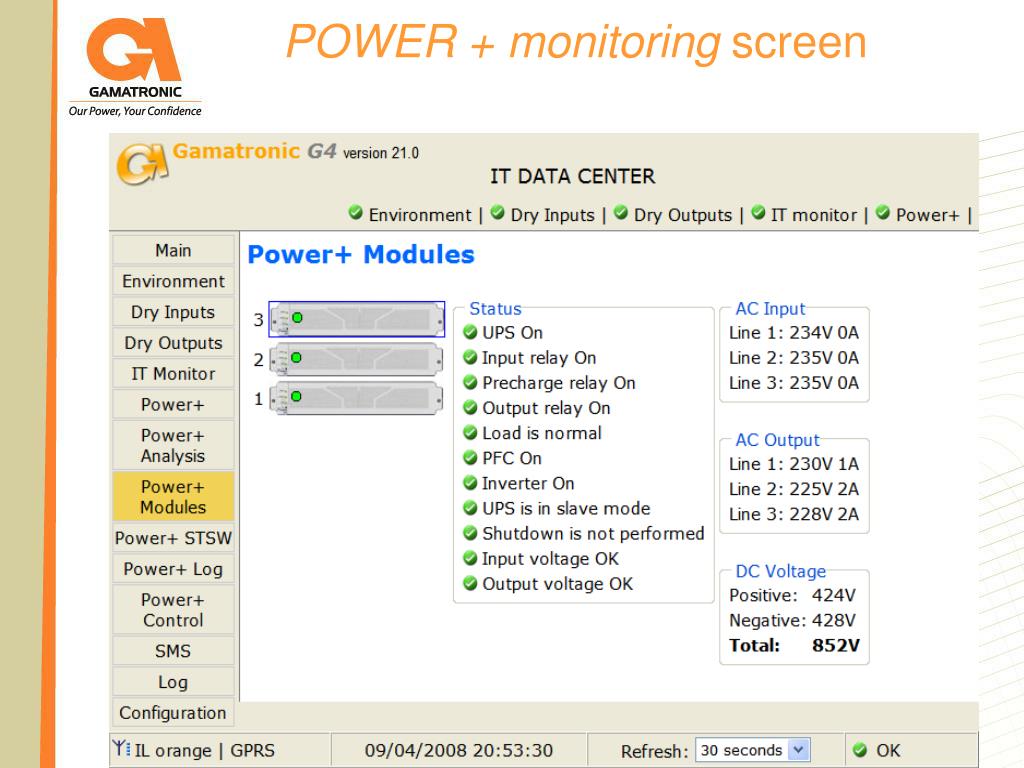Follow the IT monitor link in top status bar
The width and height of the screenshot is (1024, 768).
pyautogui.click(x=814, y=215)
